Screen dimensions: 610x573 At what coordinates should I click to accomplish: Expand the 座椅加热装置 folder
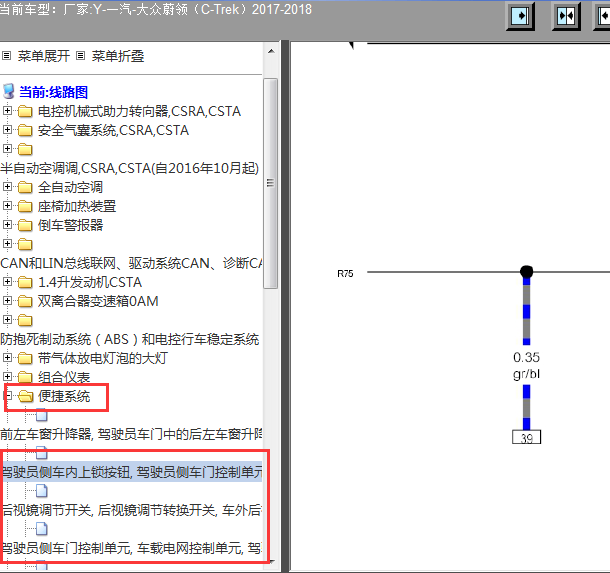click(7, 205)
